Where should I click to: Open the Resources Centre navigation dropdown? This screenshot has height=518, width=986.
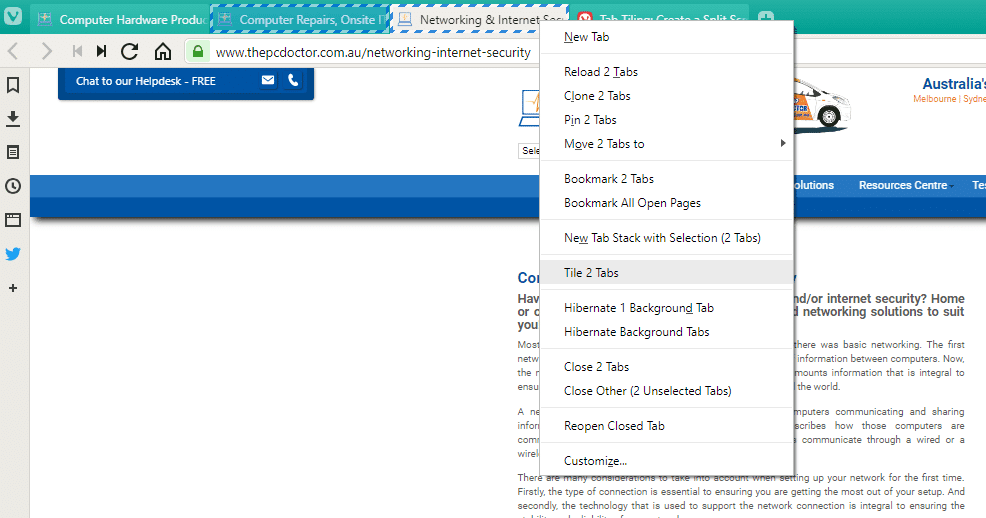pyautogui.click(x=903, y=185)
